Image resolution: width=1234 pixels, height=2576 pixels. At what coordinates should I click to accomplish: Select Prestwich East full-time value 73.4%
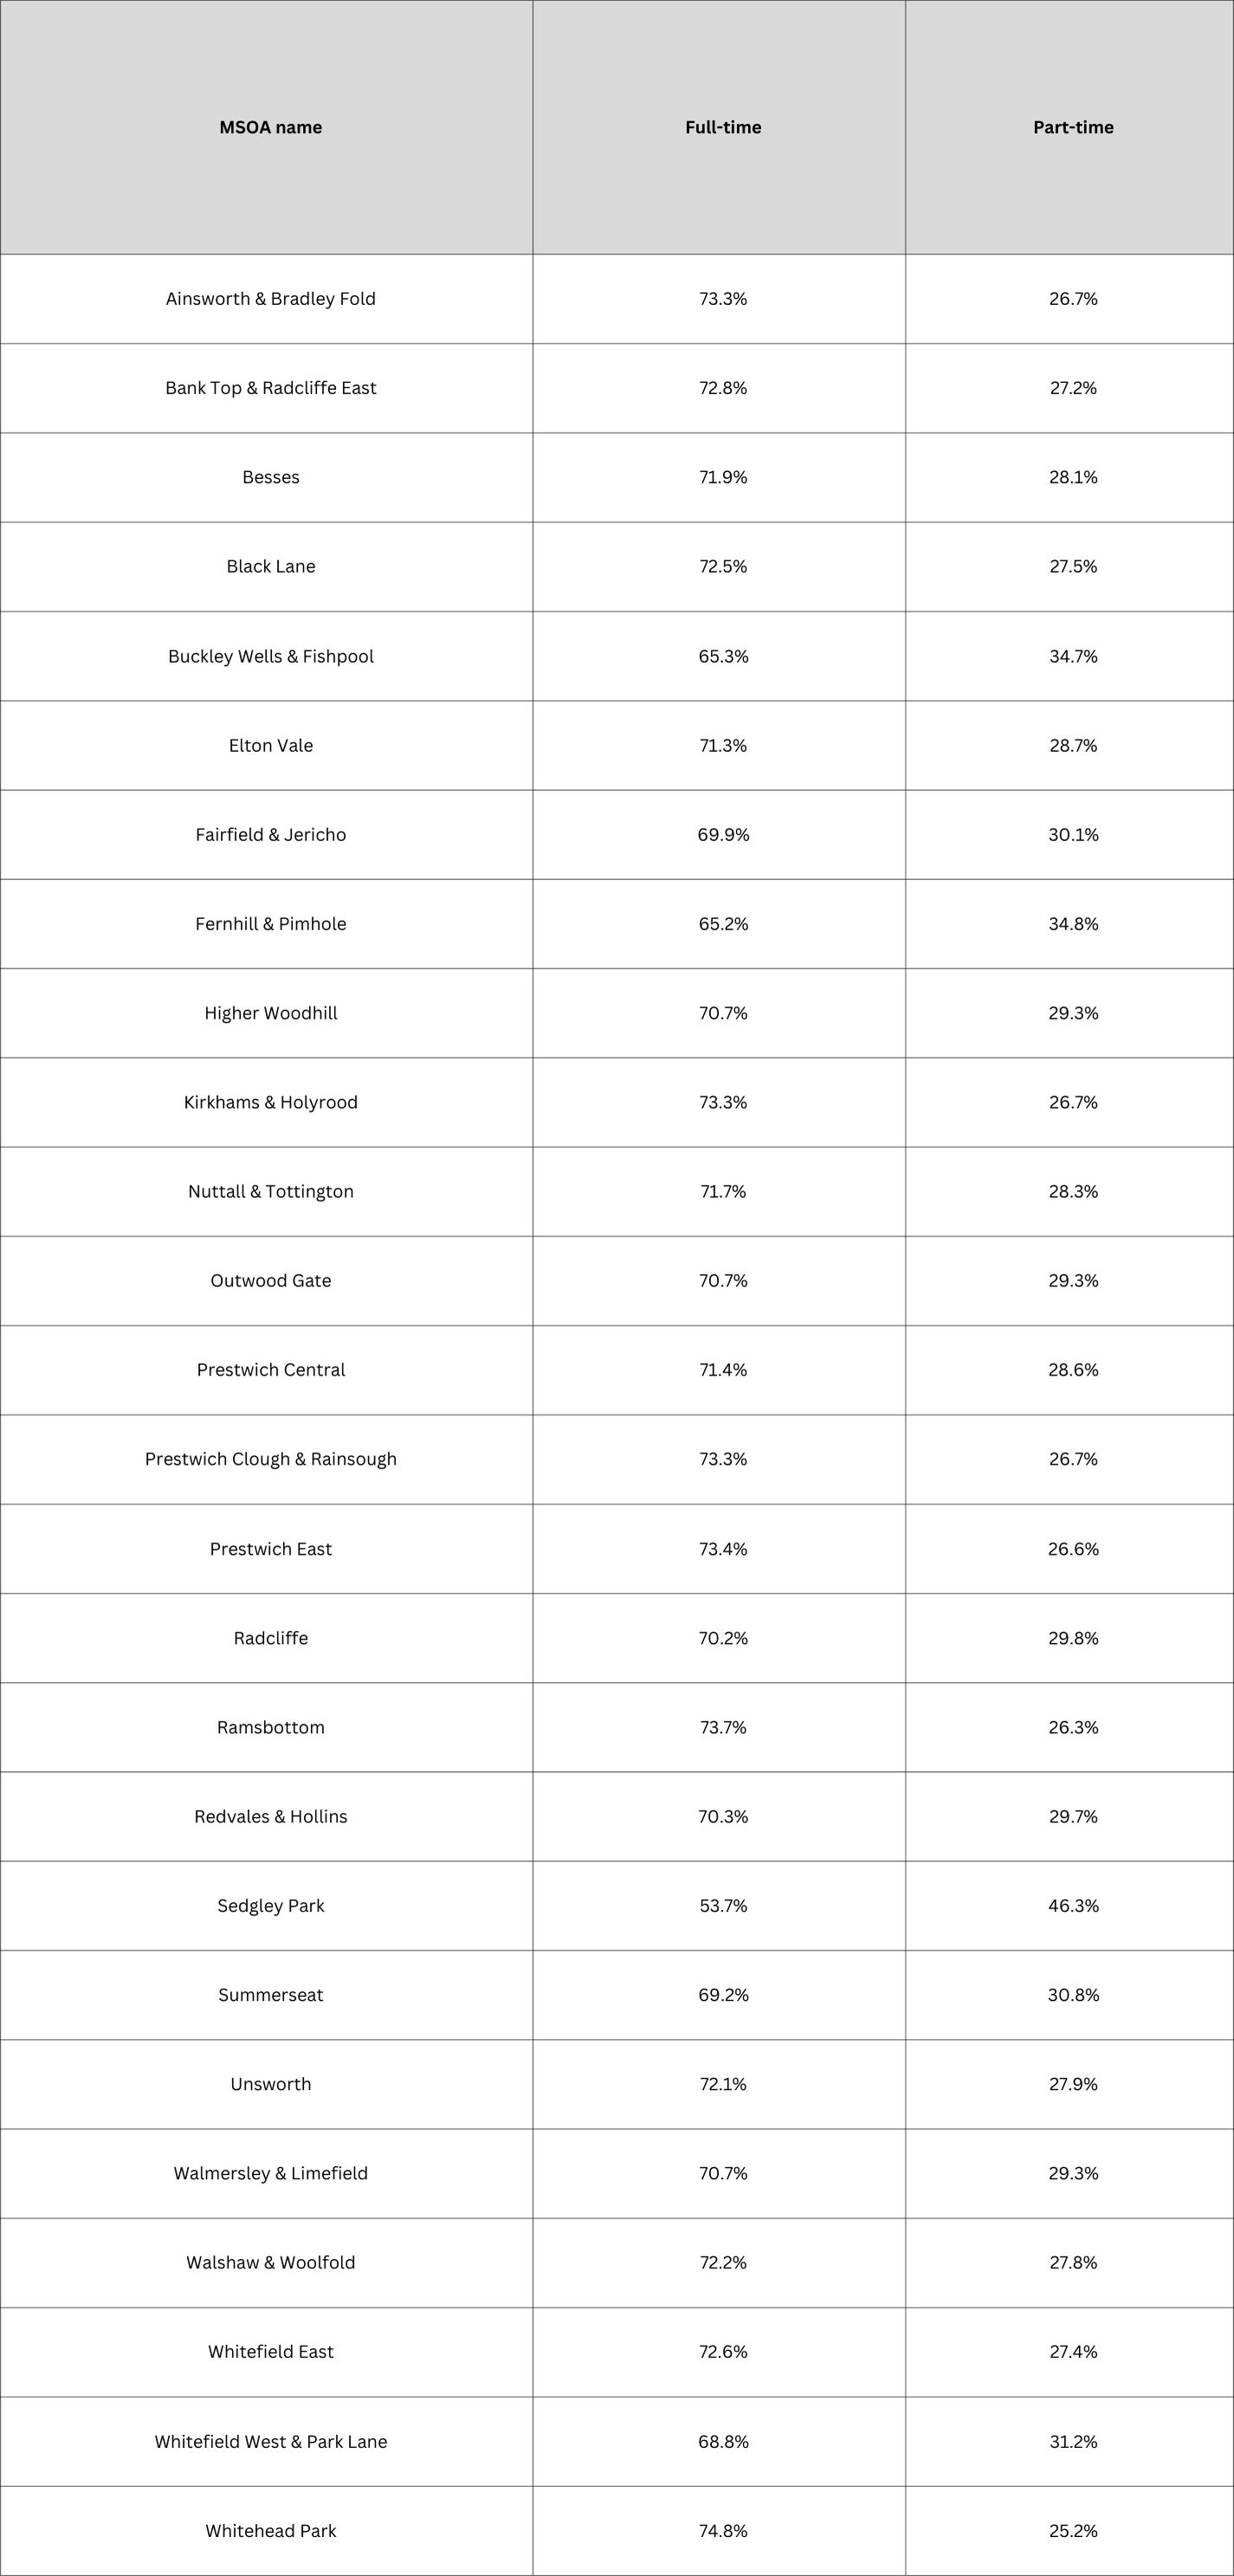click(723, 1549)
